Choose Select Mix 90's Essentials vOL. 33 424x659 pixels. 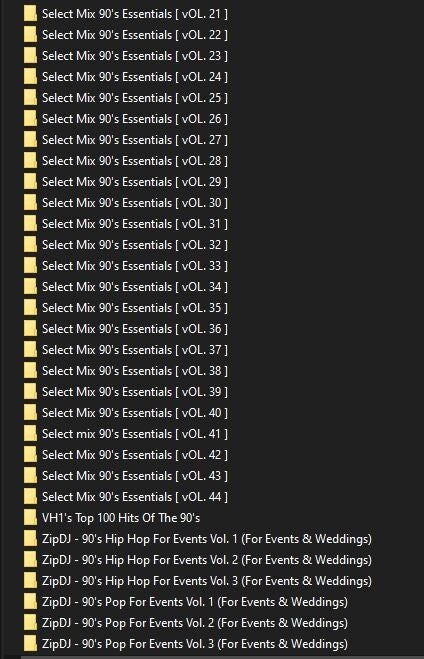coord(134,266)
